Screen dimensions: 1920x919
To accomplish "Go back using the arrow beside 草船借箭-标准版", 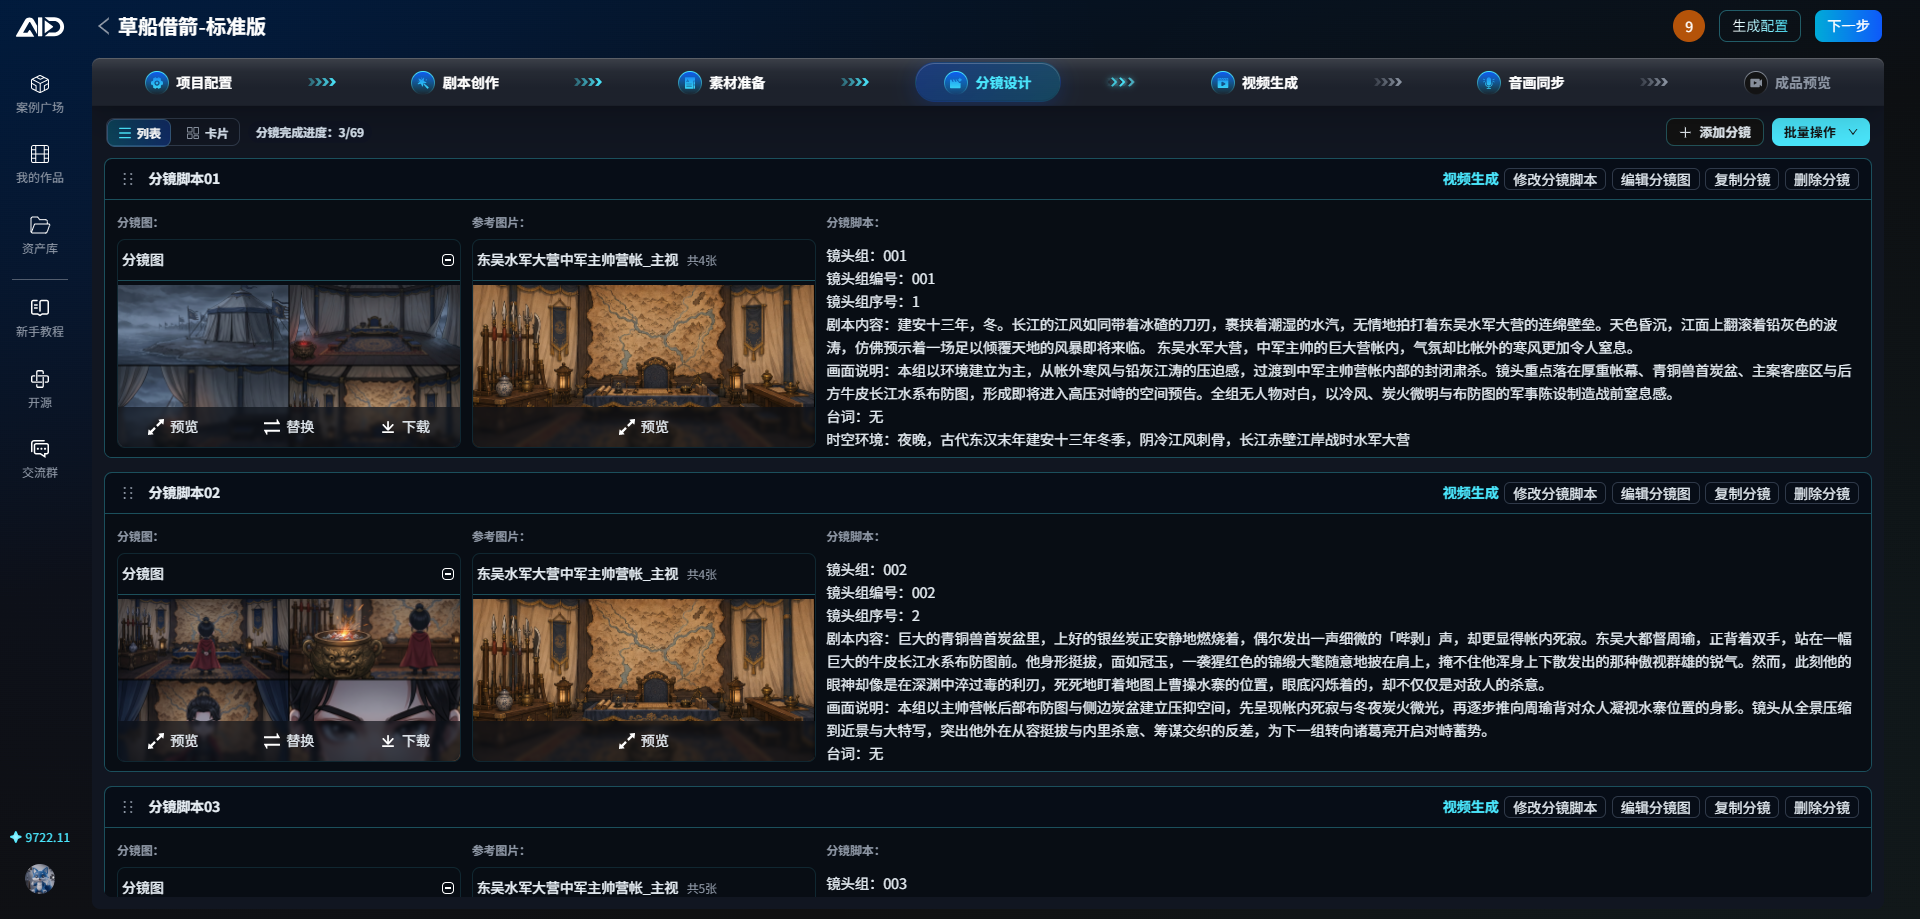I will pos(103,27).
